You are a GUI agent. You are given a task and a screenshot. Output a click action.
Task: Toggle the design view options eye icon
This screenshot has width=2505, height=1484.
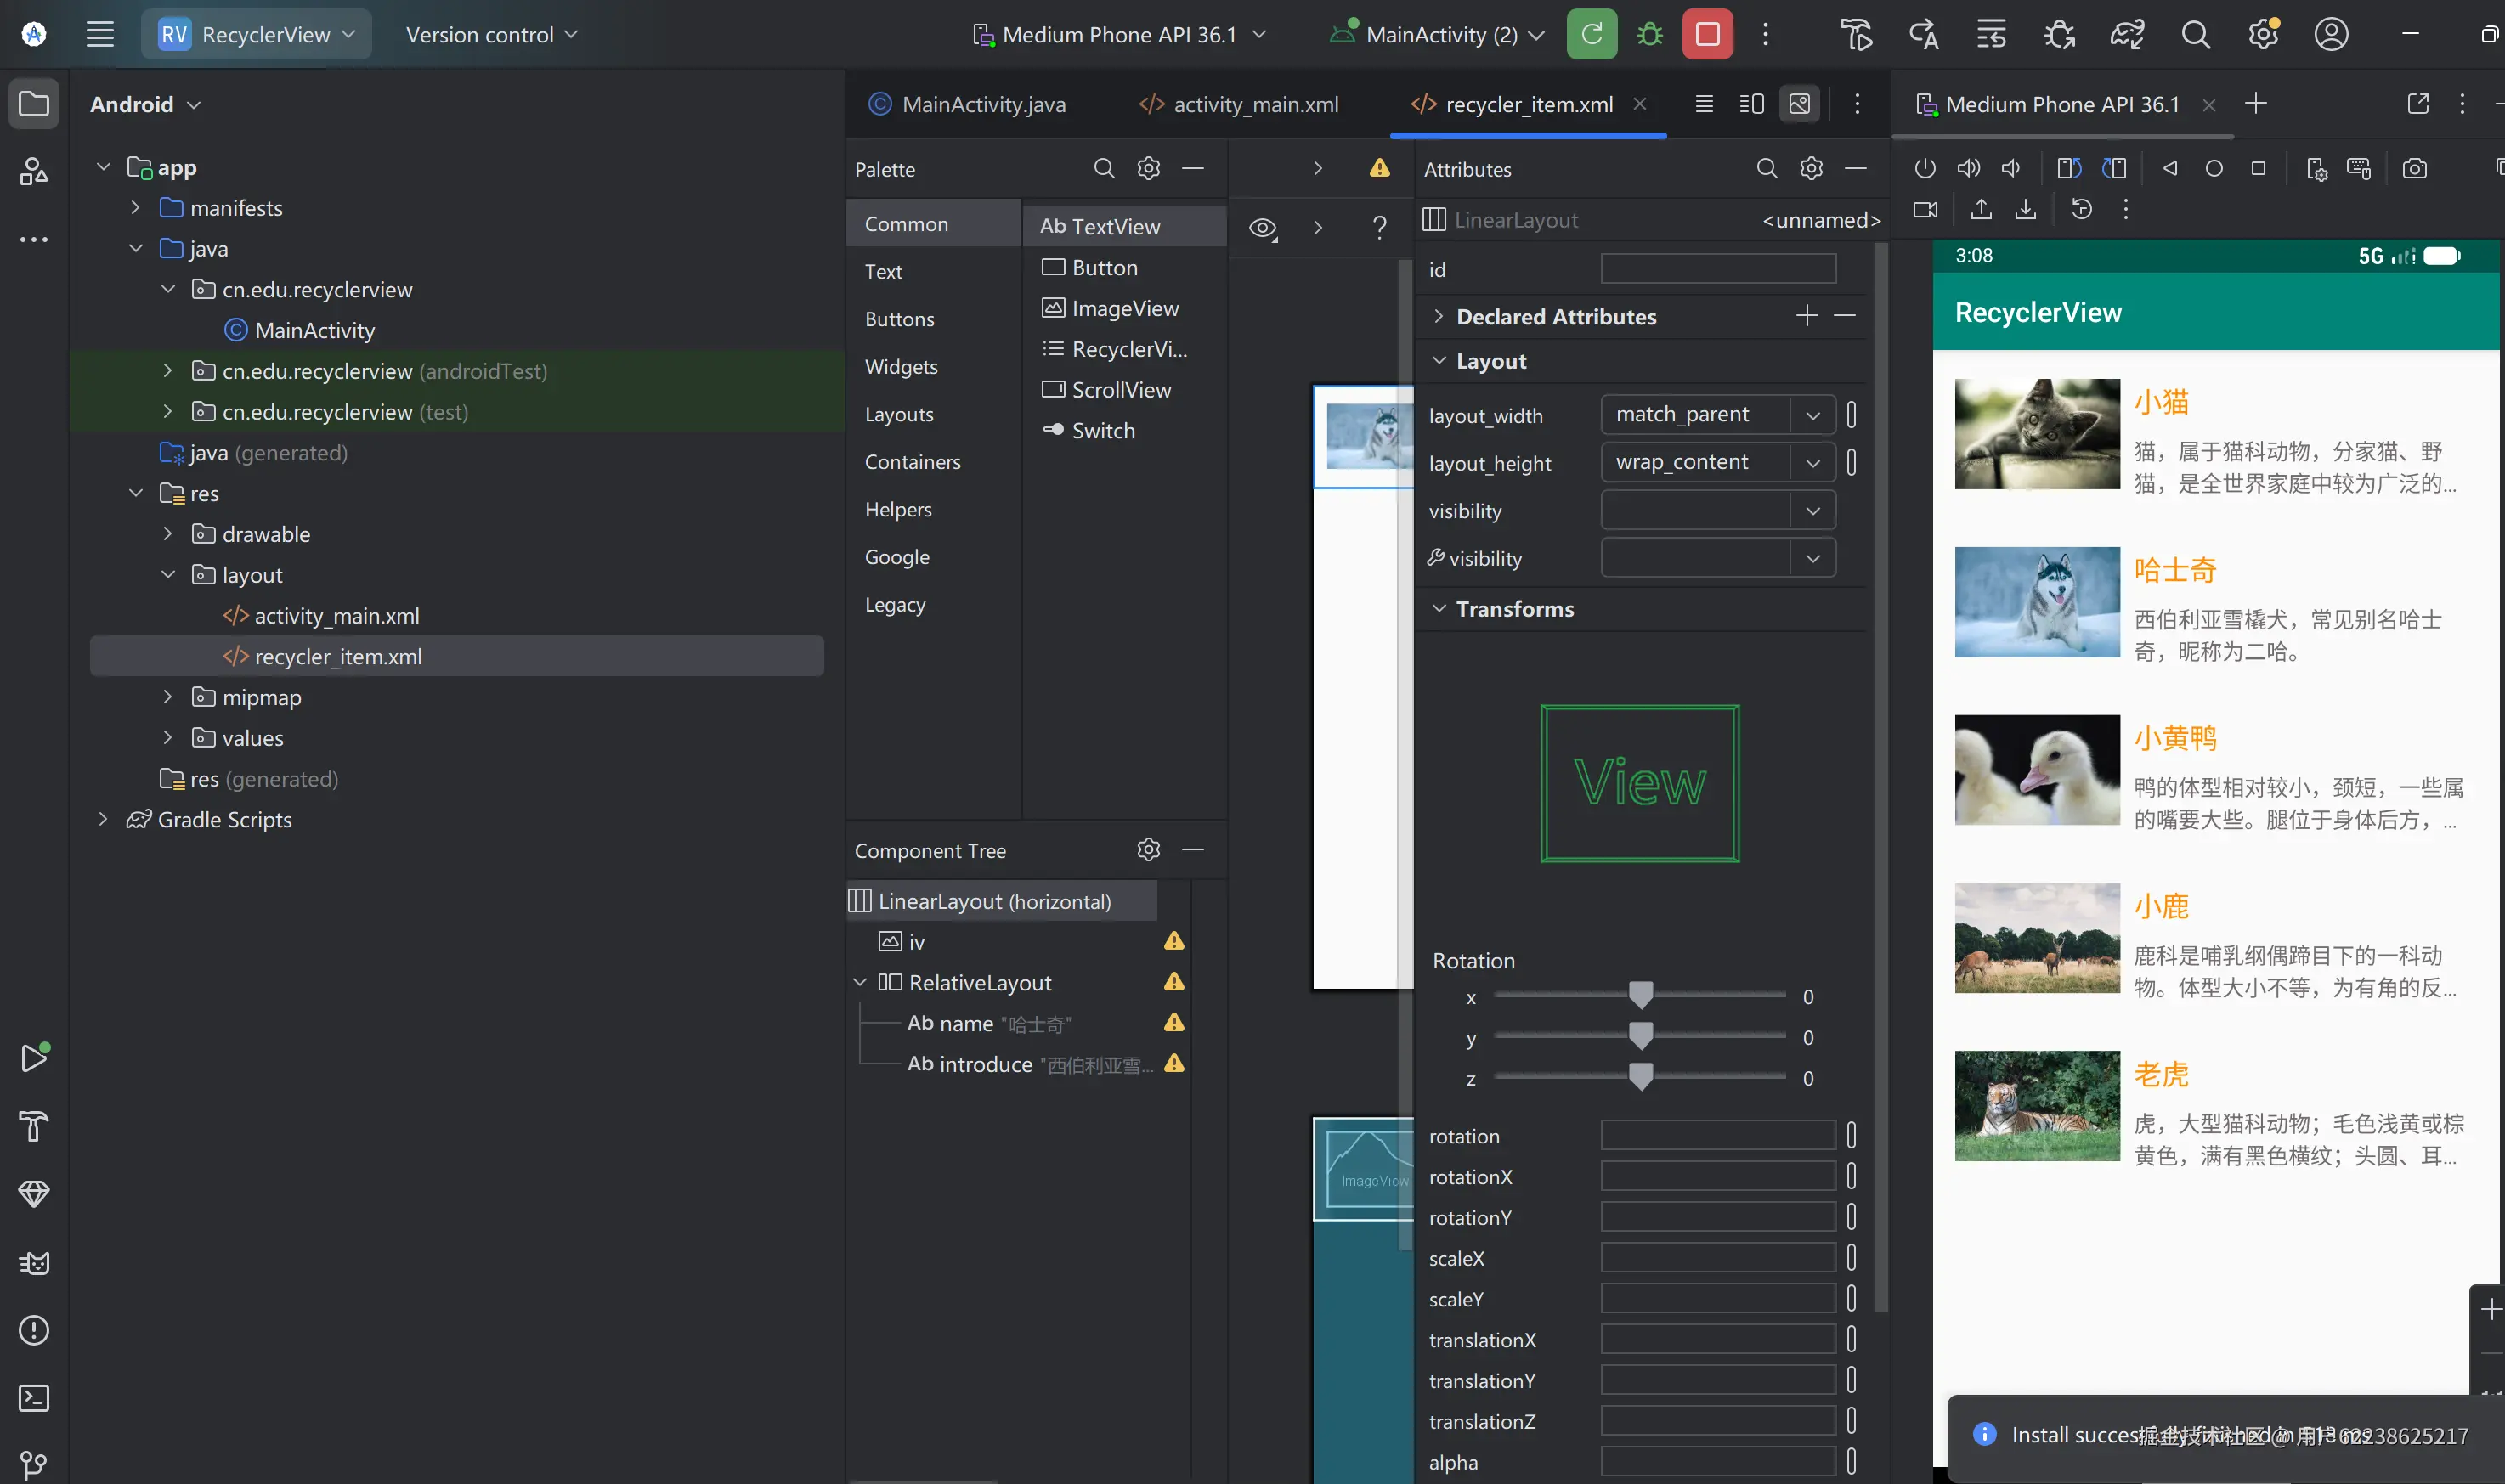[x=1263, y=228]
